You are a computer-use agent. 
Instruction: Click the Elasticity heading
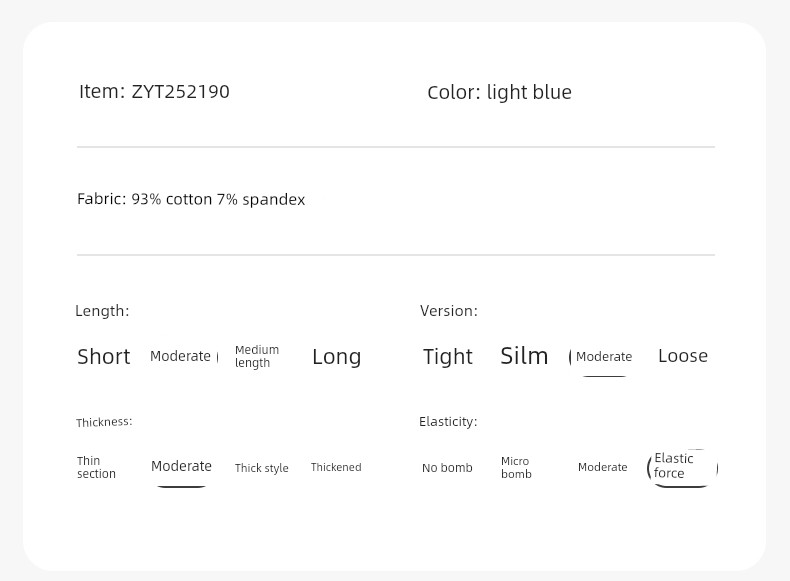(x=448, y=422)
